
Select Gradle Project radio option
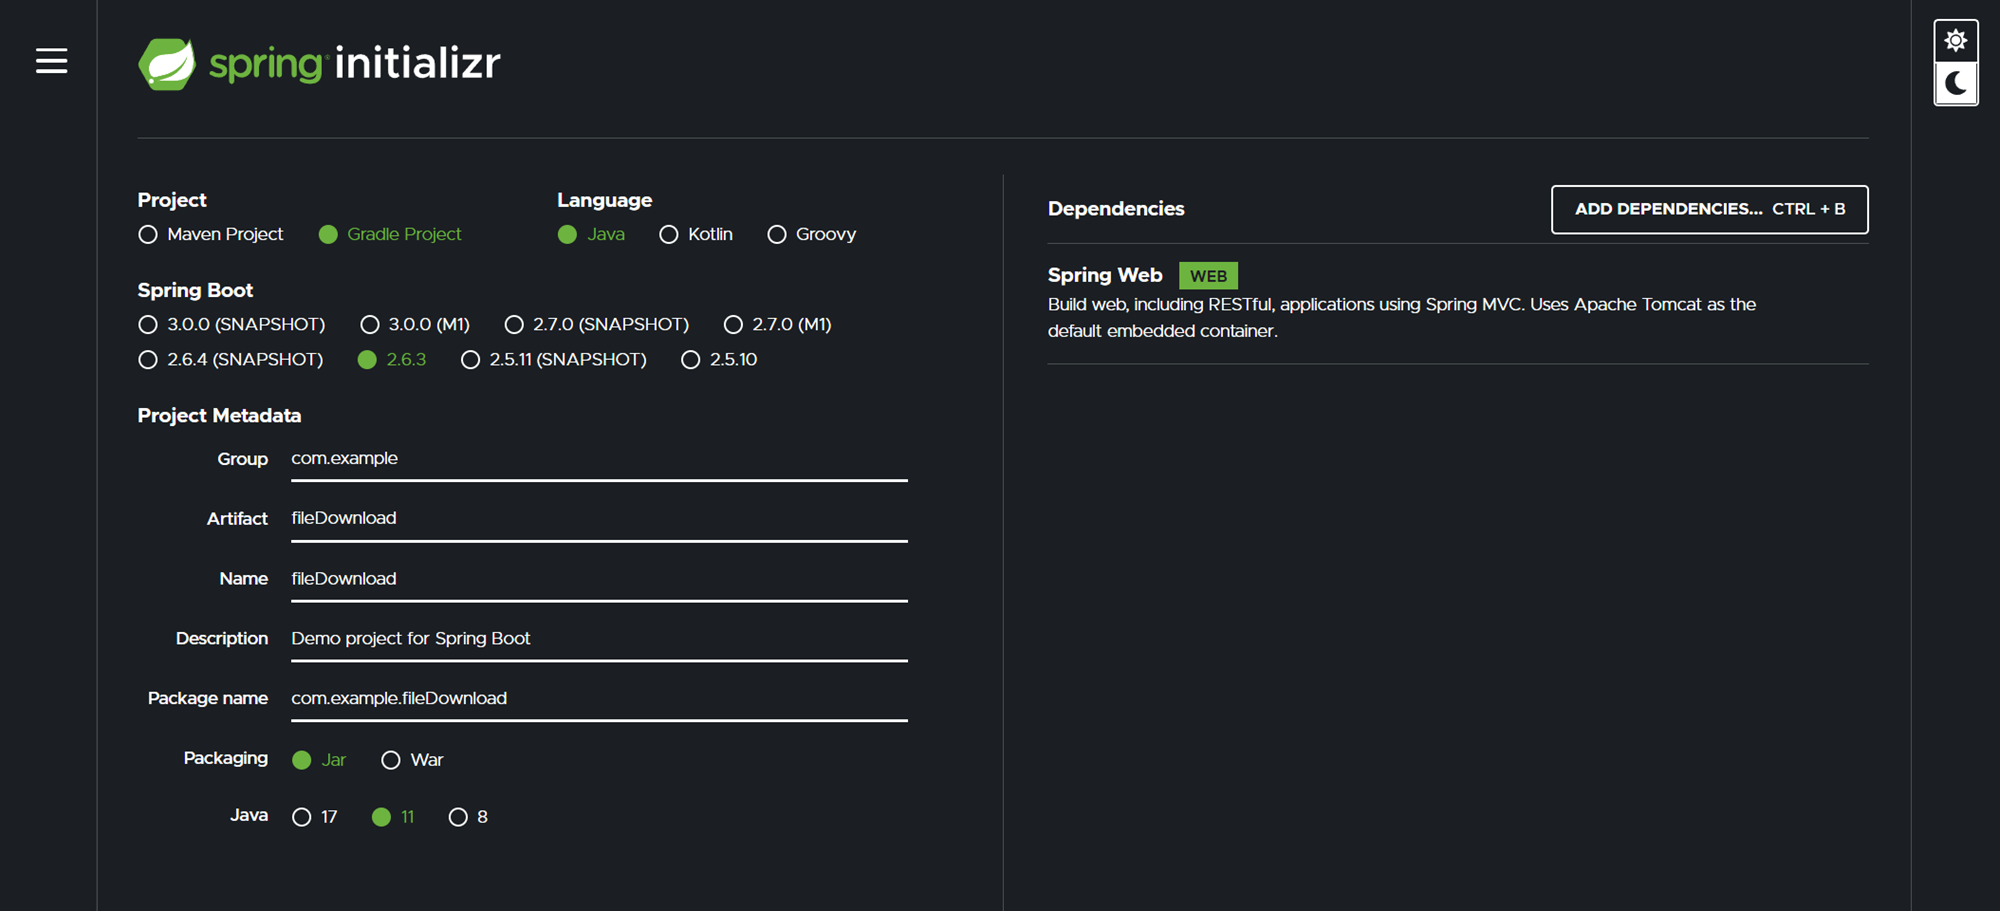click(390, 234)
